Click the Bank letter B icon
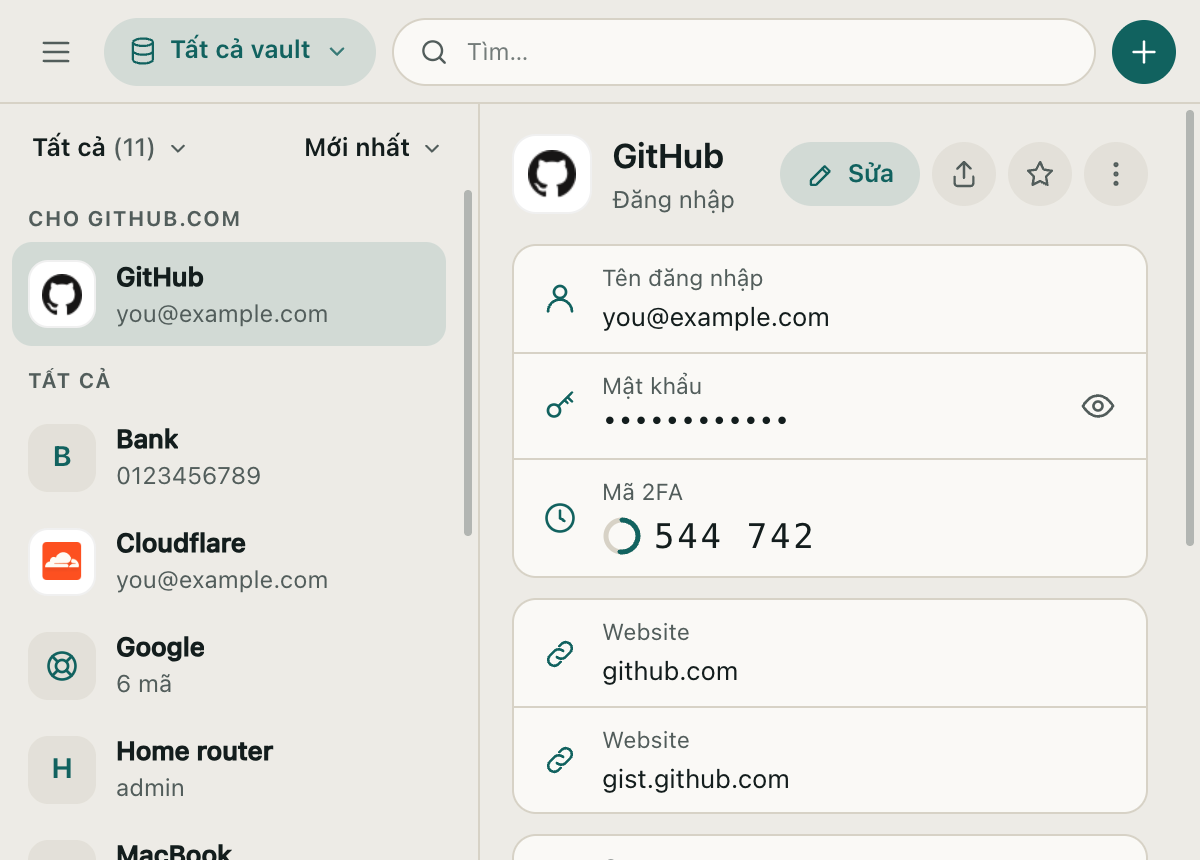 coord(62,458)
